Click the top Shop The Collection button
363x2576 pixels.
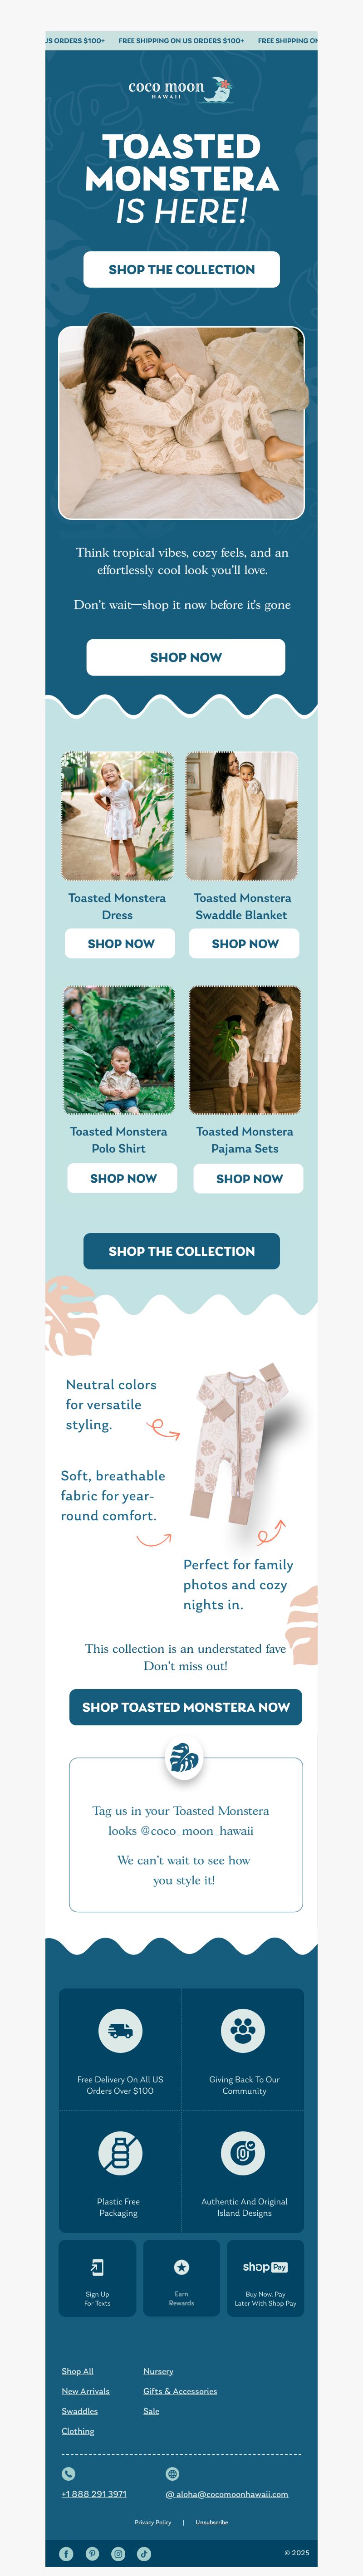coord(181,269)
